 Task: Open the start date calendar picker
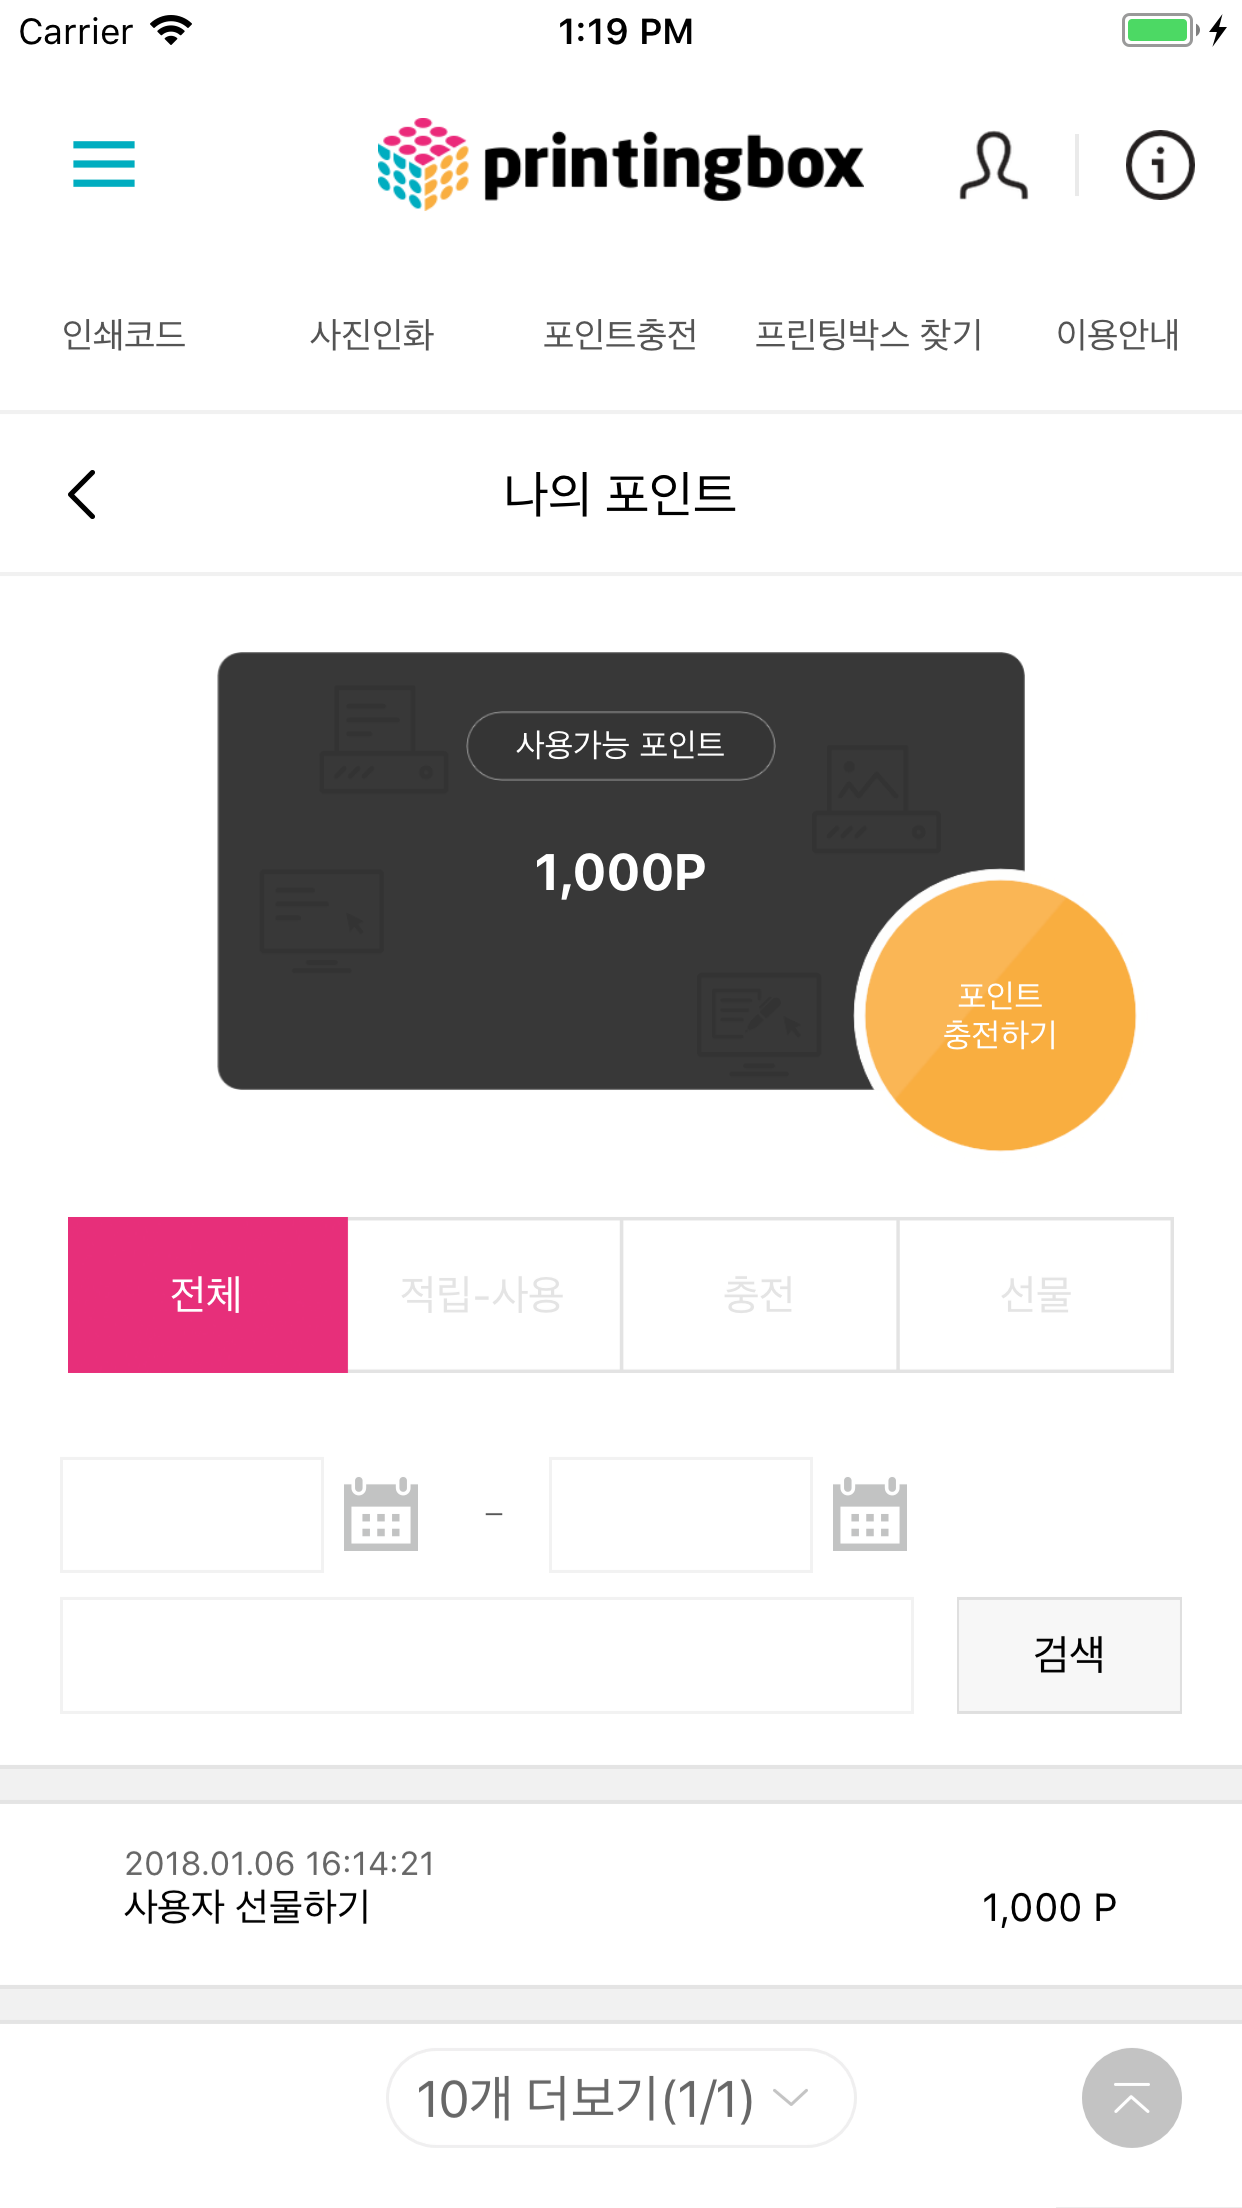click(x=380, y=1514)
